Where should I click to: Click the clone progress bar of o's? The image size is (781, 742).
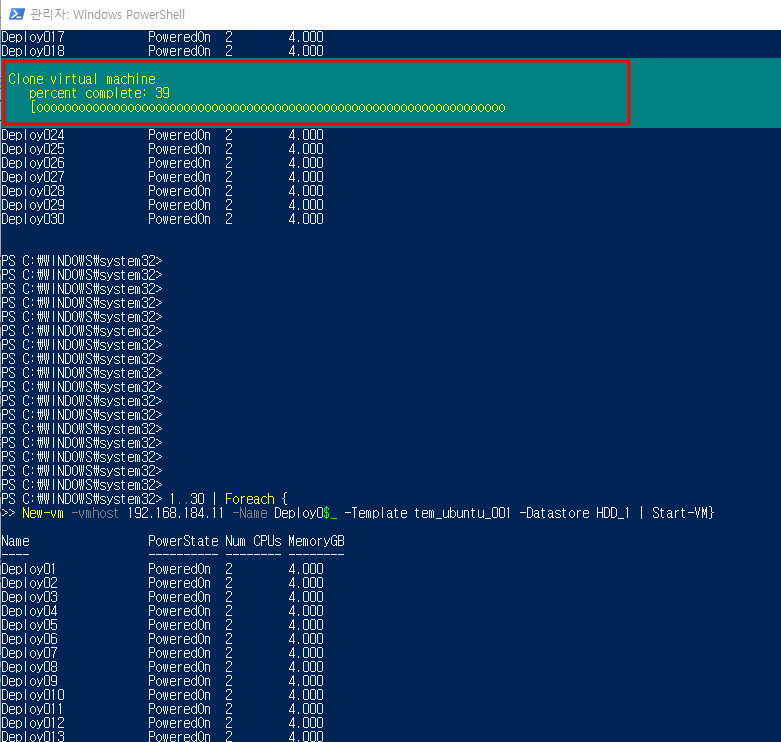point(268,108)
